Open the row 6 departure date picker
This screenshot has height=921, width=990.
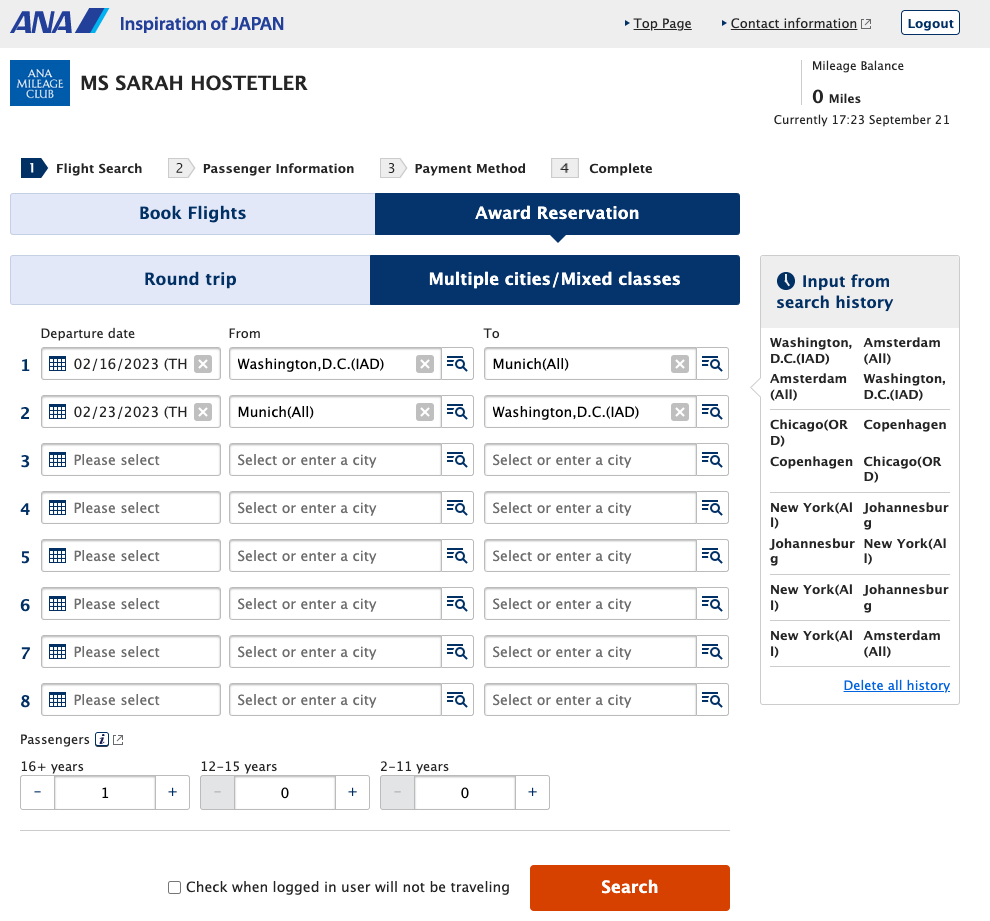coord(131,603)
